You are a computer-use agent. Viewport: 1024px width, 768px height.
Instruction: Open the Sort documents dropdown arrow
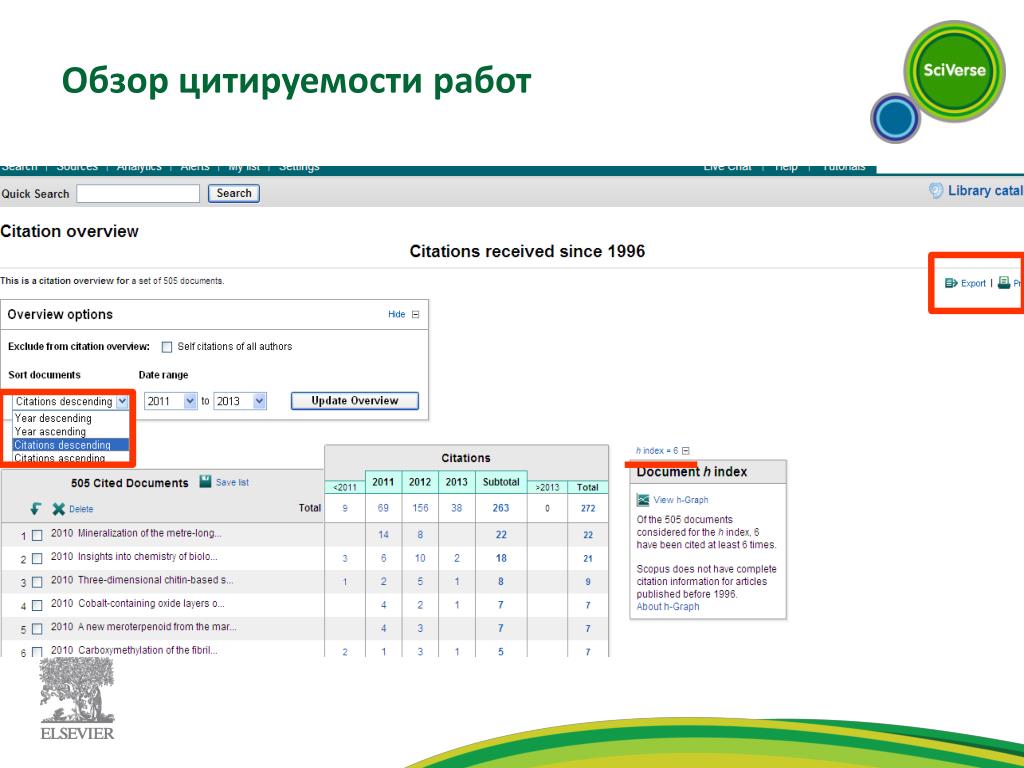(x=122, y=401)
